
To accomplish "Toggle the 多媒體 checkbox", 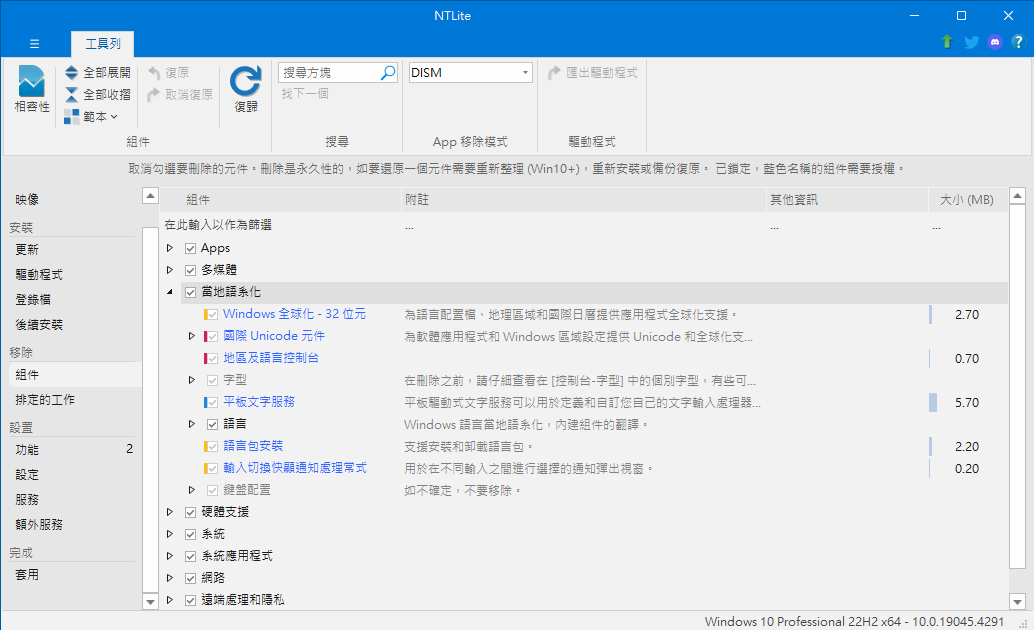I will pos(191,270).
